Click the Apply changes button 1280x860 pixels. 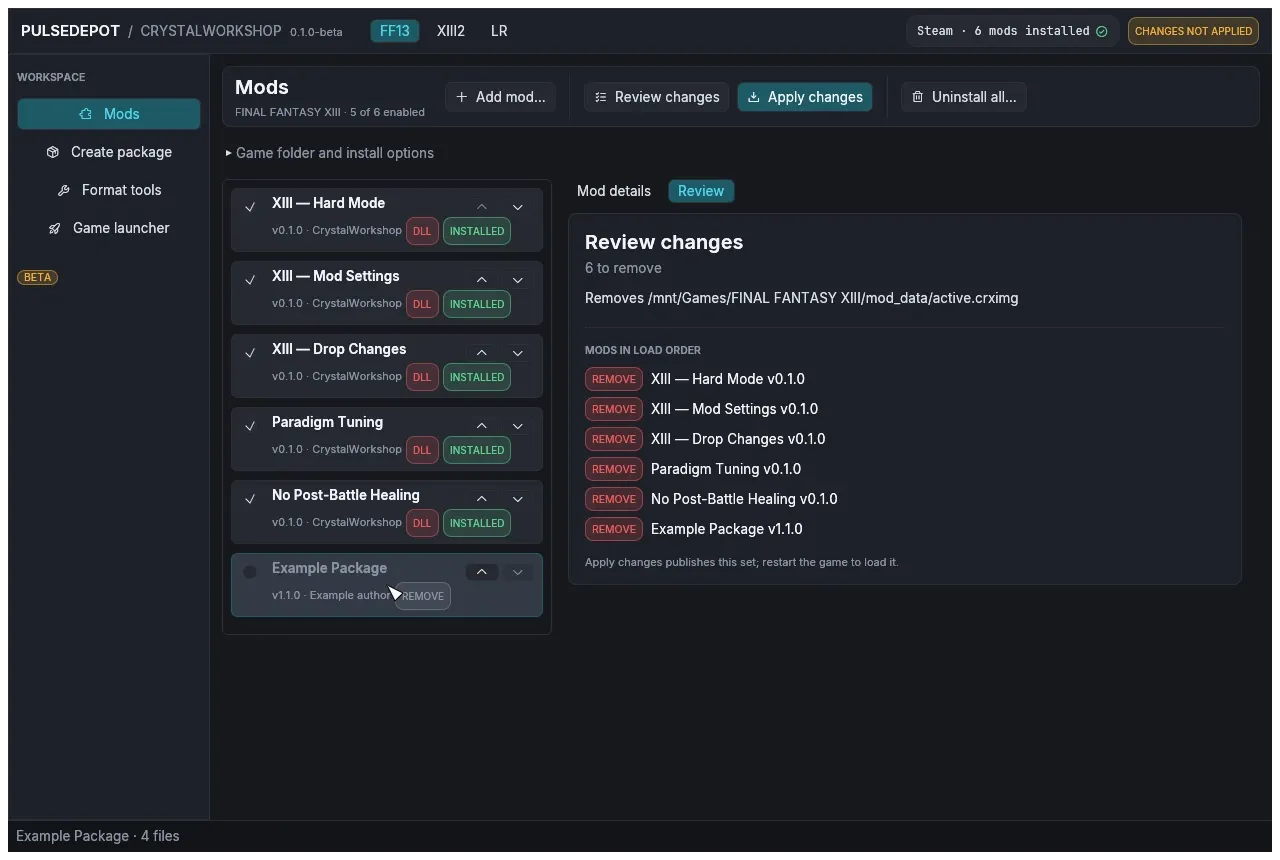805,97
